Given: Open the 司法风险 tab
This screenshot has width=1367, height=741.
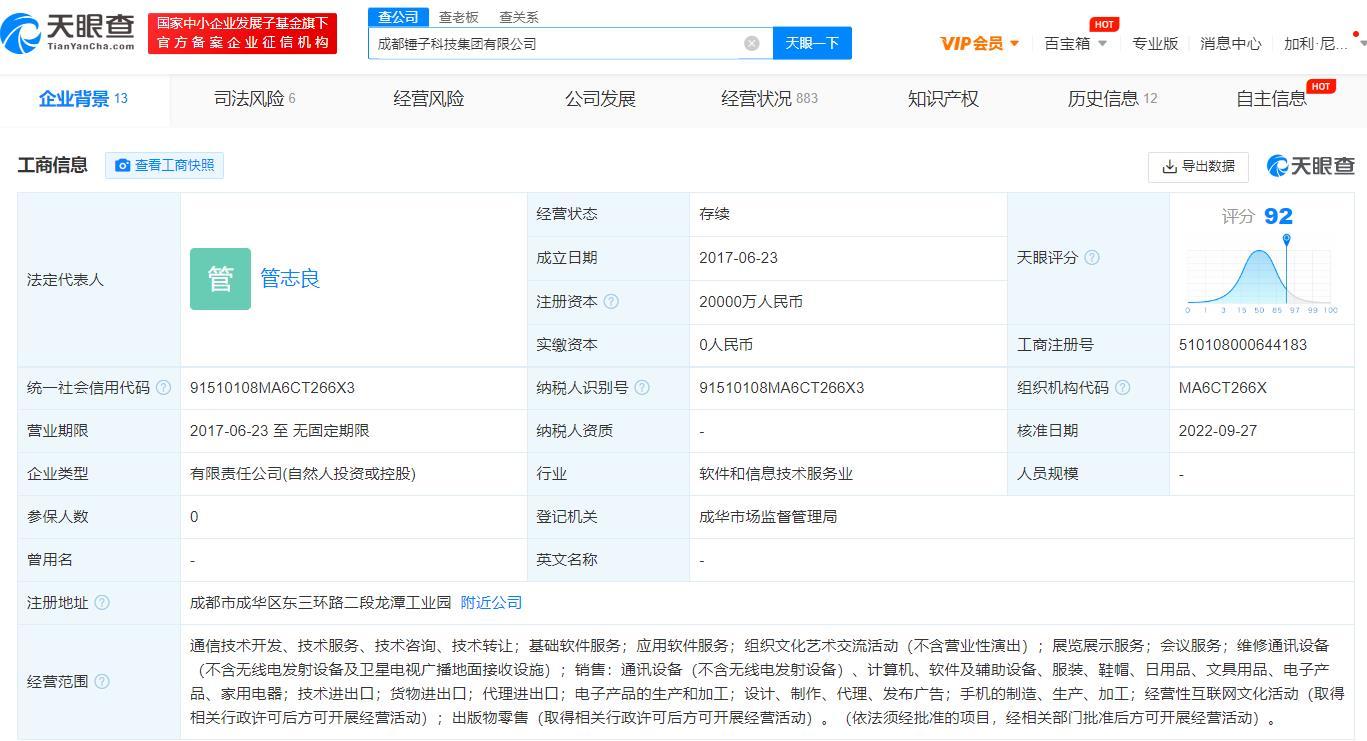Looking at the screenshot, I should [255, 99].
